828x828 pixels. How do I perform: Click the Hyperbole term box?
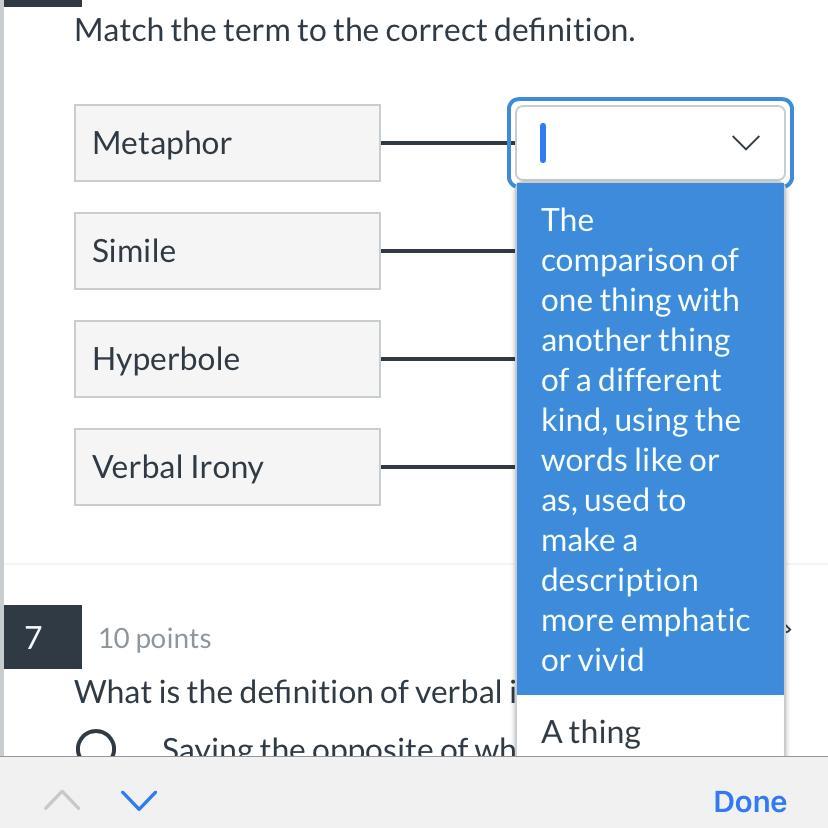[227, 359]
